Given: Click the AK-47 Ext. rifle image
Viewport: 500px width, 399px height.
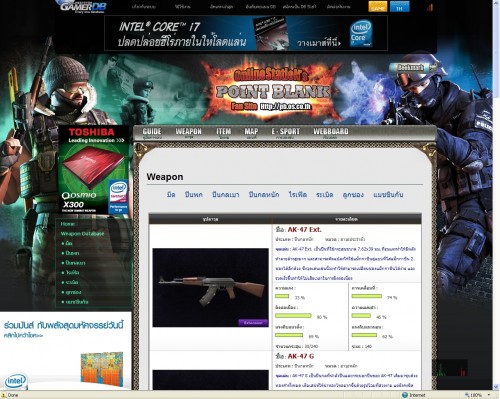Looking at the screenshot, I should point(211,287).
